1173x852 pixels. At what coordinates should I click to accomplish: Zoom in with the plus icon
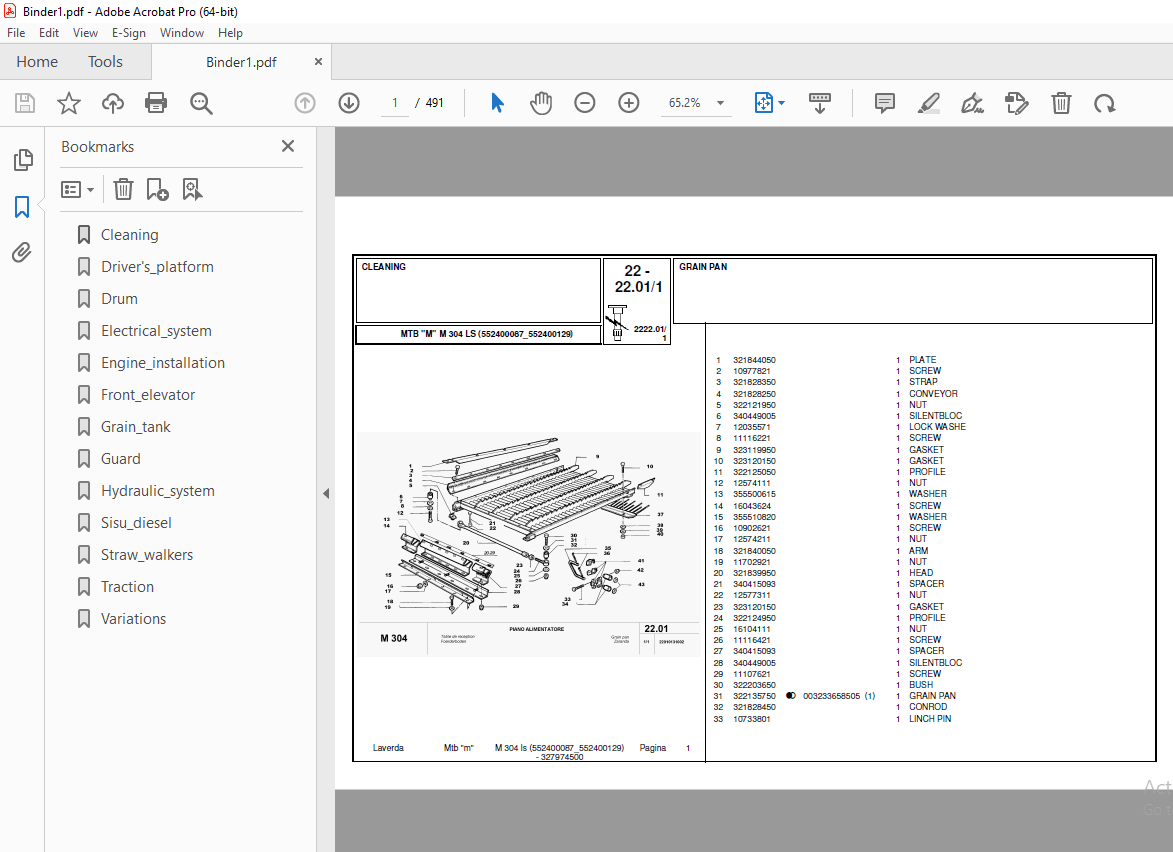pyautogui.click(x=629, y=102)
